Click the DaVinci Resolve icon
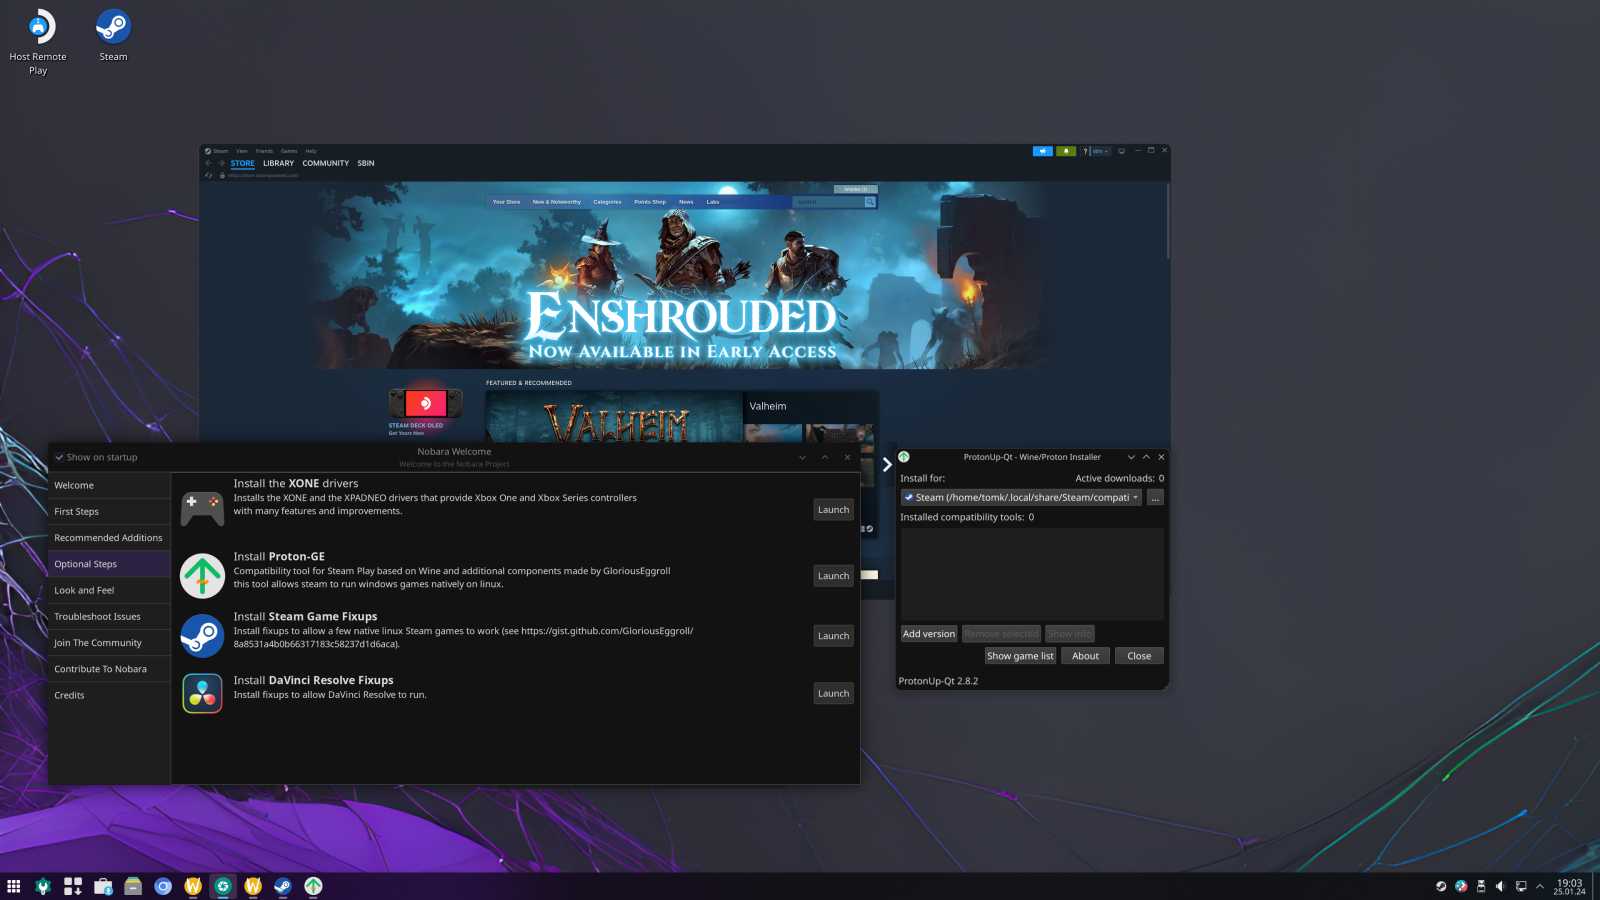Screen dimensions: 1600x900 (x=202, y=693)
